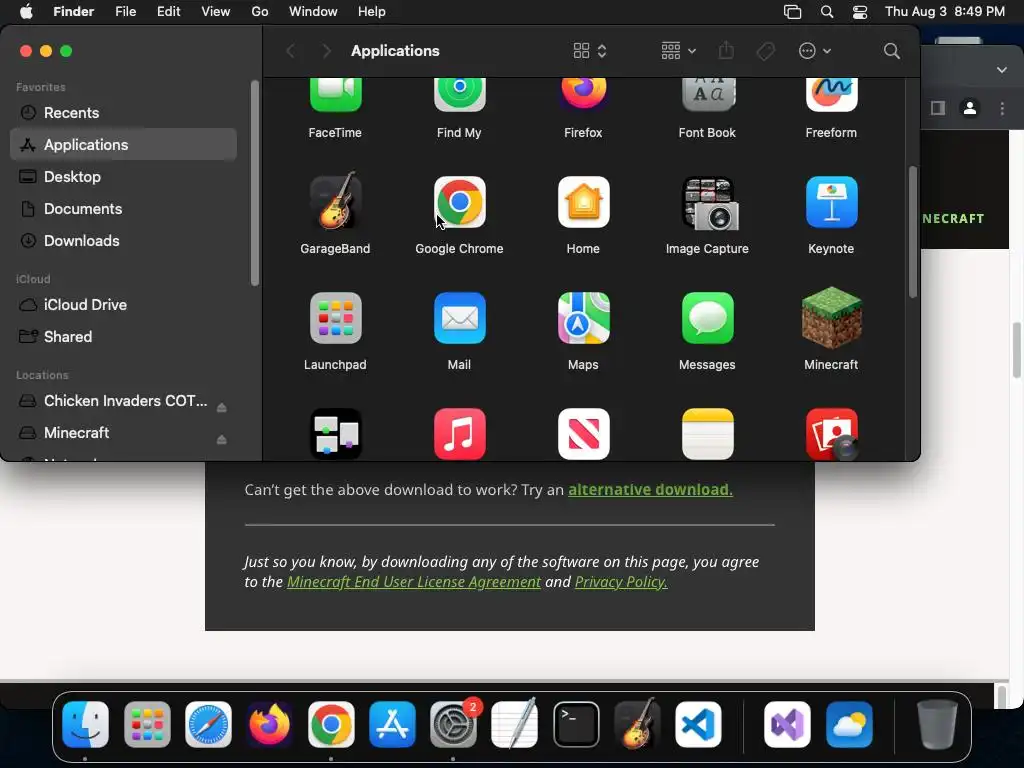
Task: Select the Freeform app icon
Action: [x=831, y=95]
